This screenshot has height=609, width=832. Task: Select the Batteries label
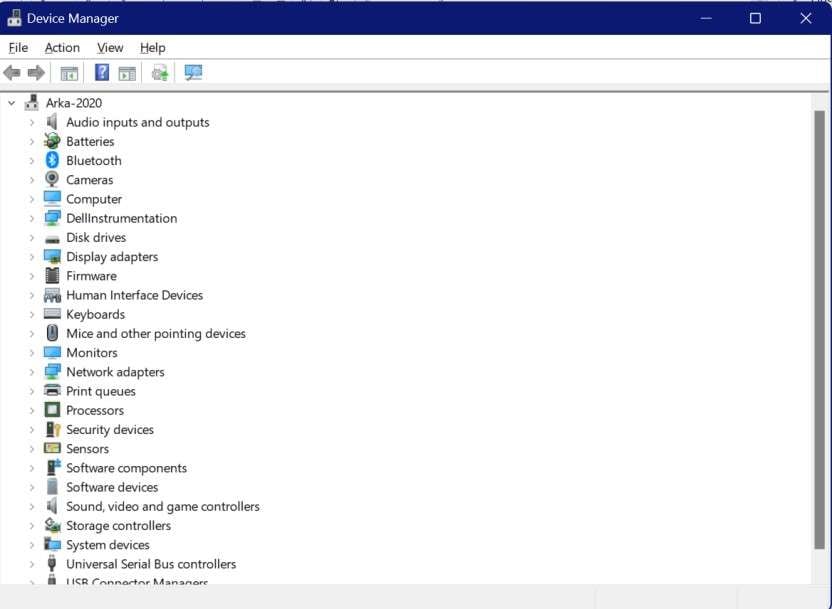coord(90,142)
